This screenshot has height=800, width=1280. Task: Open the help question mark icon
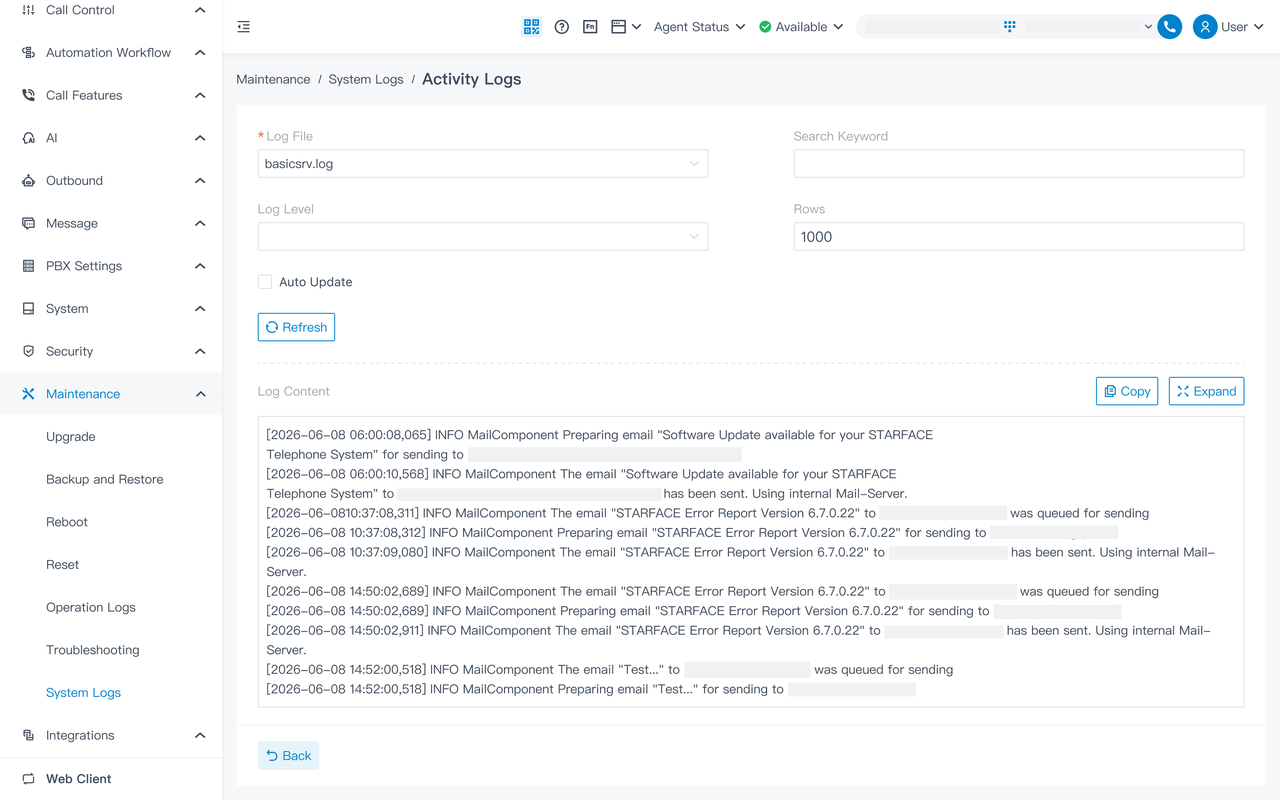point(562,27)
